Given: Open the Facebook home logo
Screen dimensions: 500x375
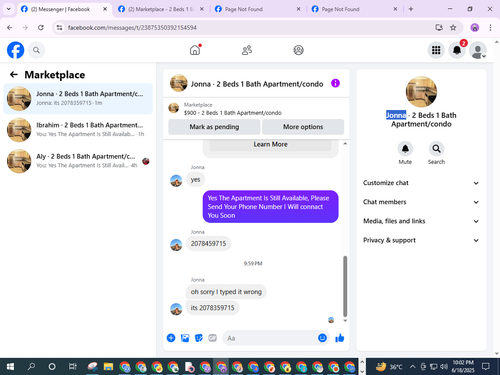Looking at the screenshot, I should [15, 50].
